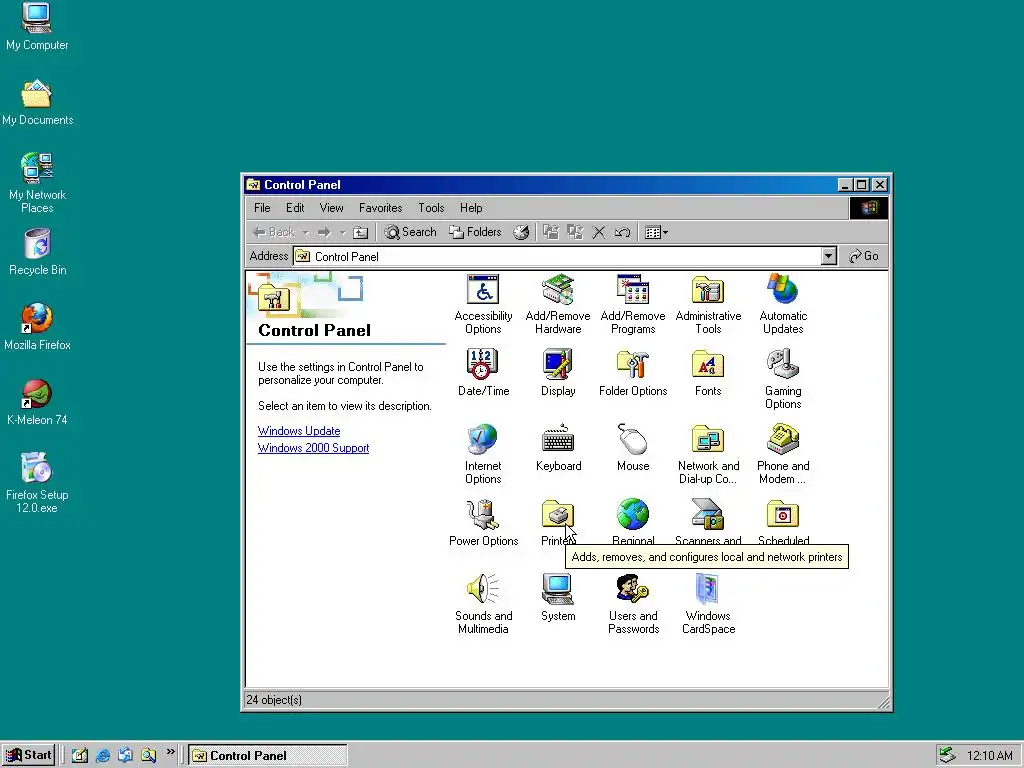Expand Quick Launch overflow chevron
The width and height of the screenshot is (1024, 768).
click(x=170, y=752)
